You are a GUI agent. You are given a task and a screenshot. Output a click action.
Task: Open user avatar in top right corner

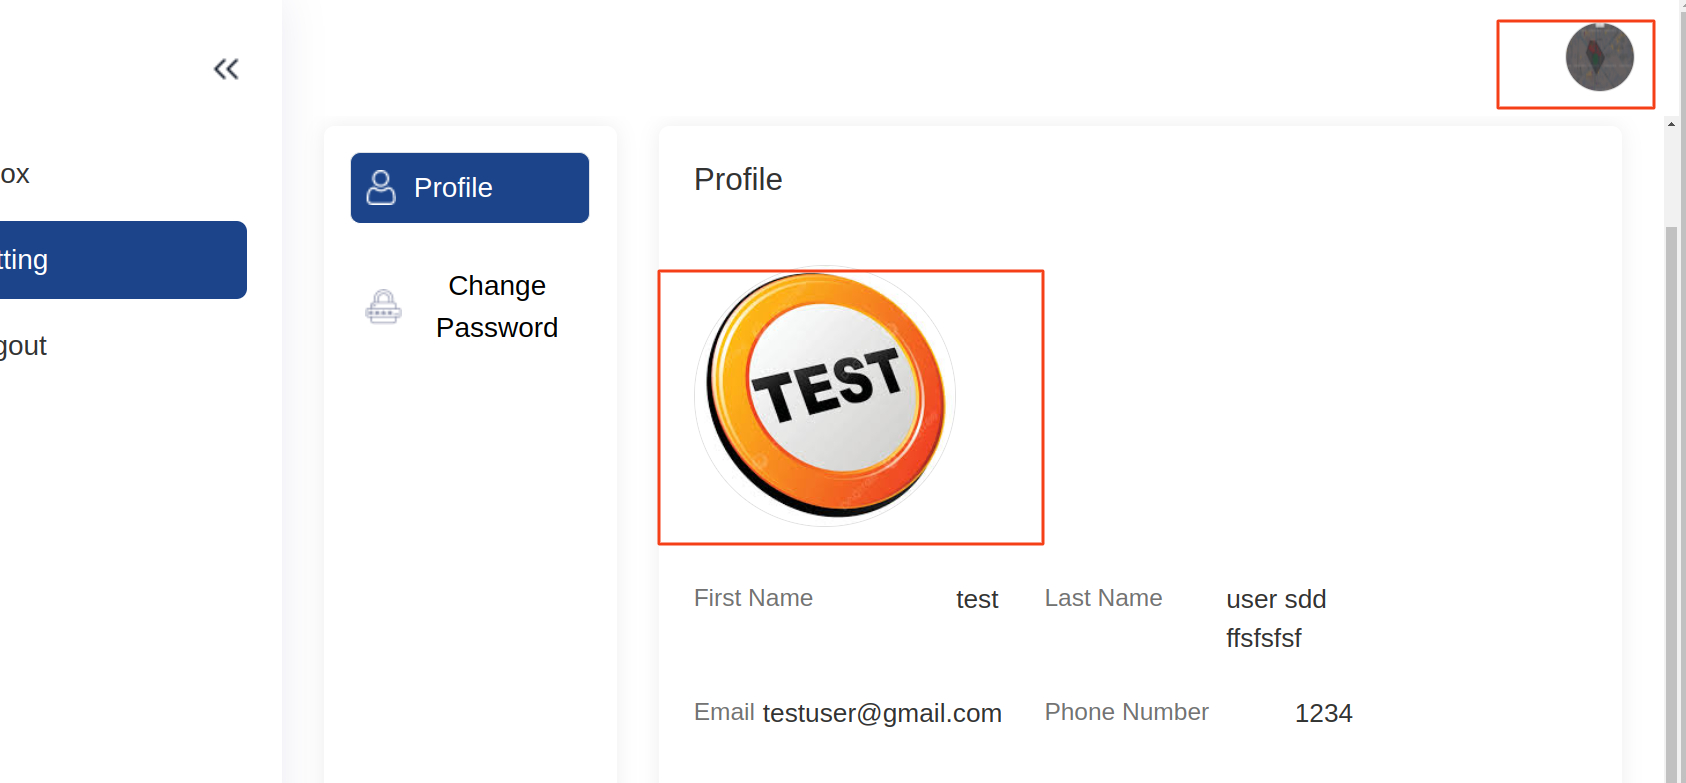click(x=1599, y=58)
